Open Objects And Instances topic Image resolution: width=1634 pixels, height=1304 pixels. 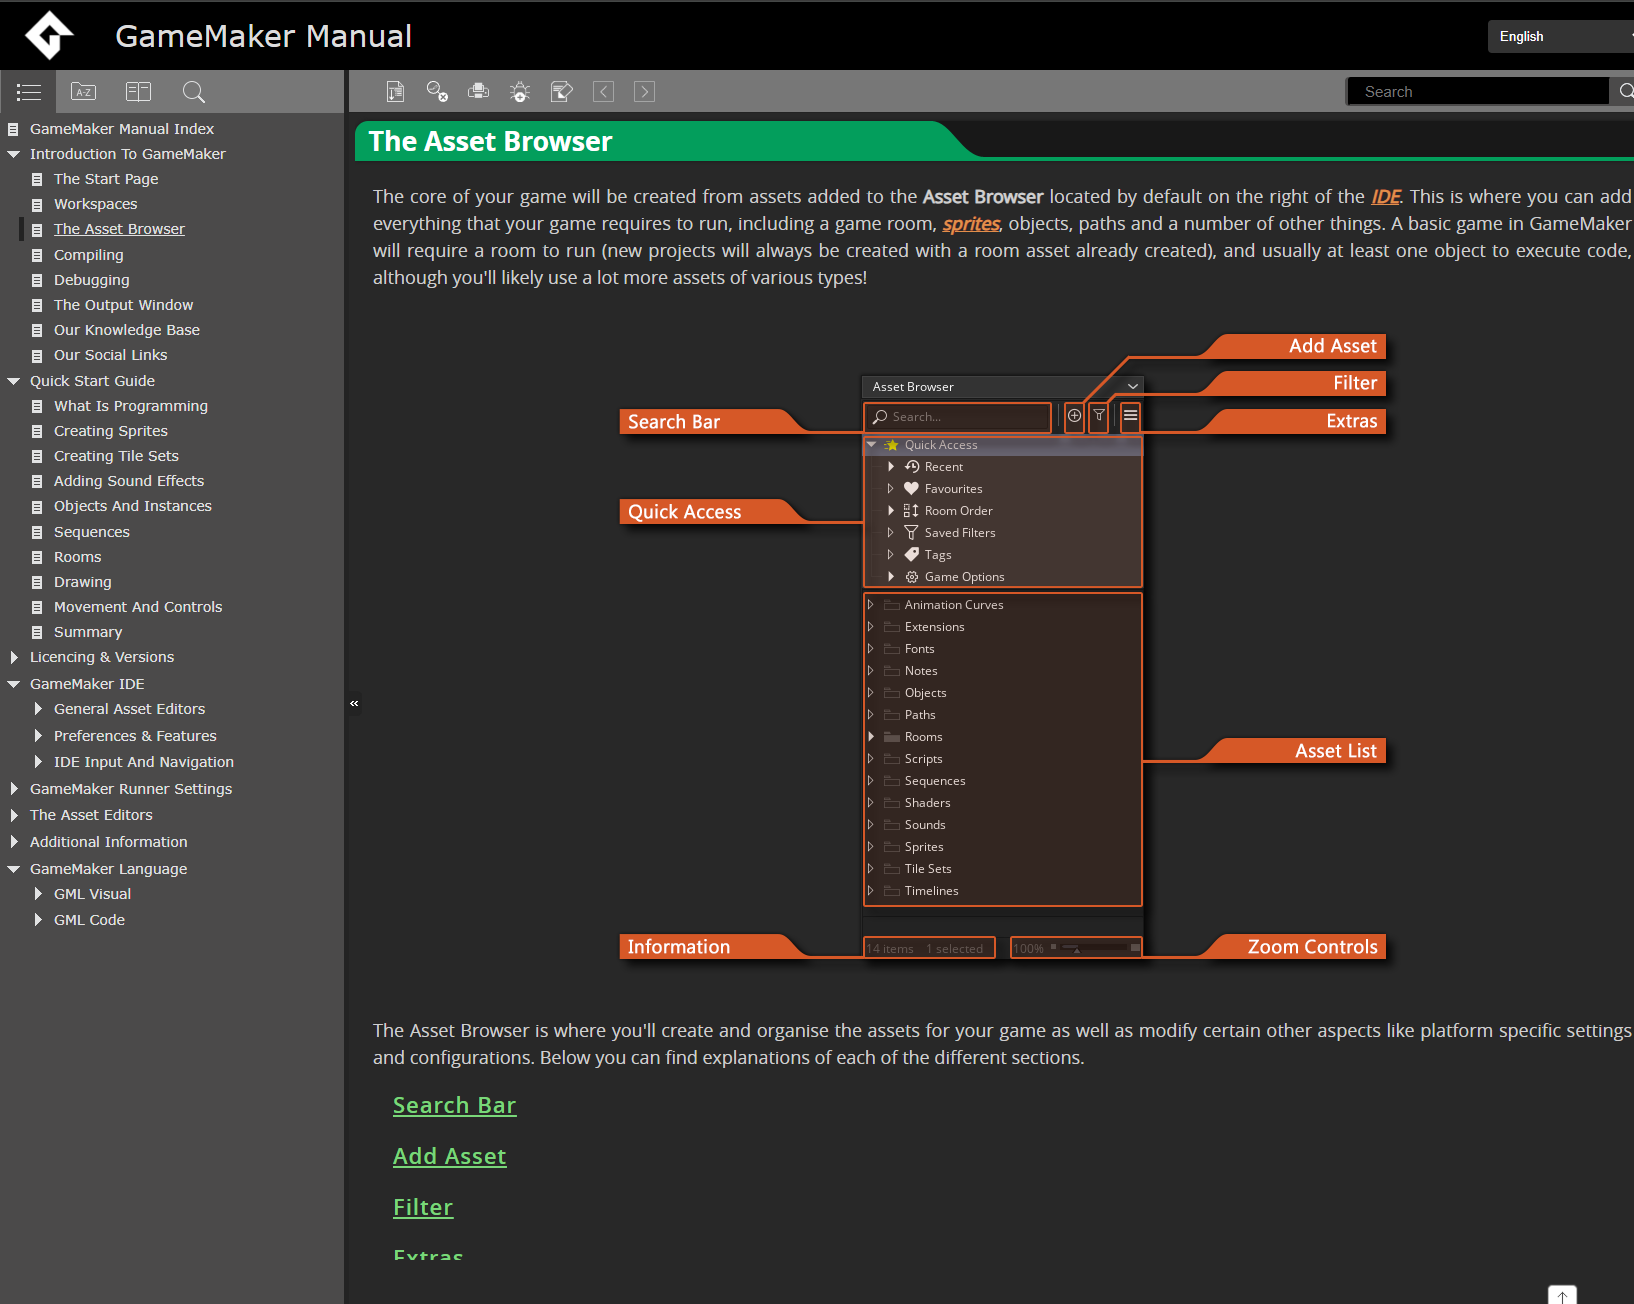point(133,506)
